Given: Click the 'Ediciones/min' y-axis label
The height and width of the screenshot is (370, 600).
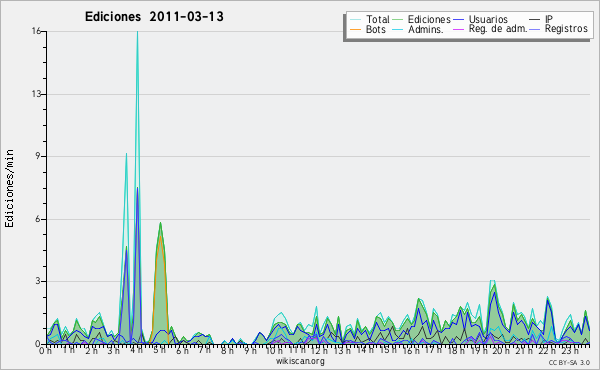Looking at the screenshot, I should coord(9,189).
